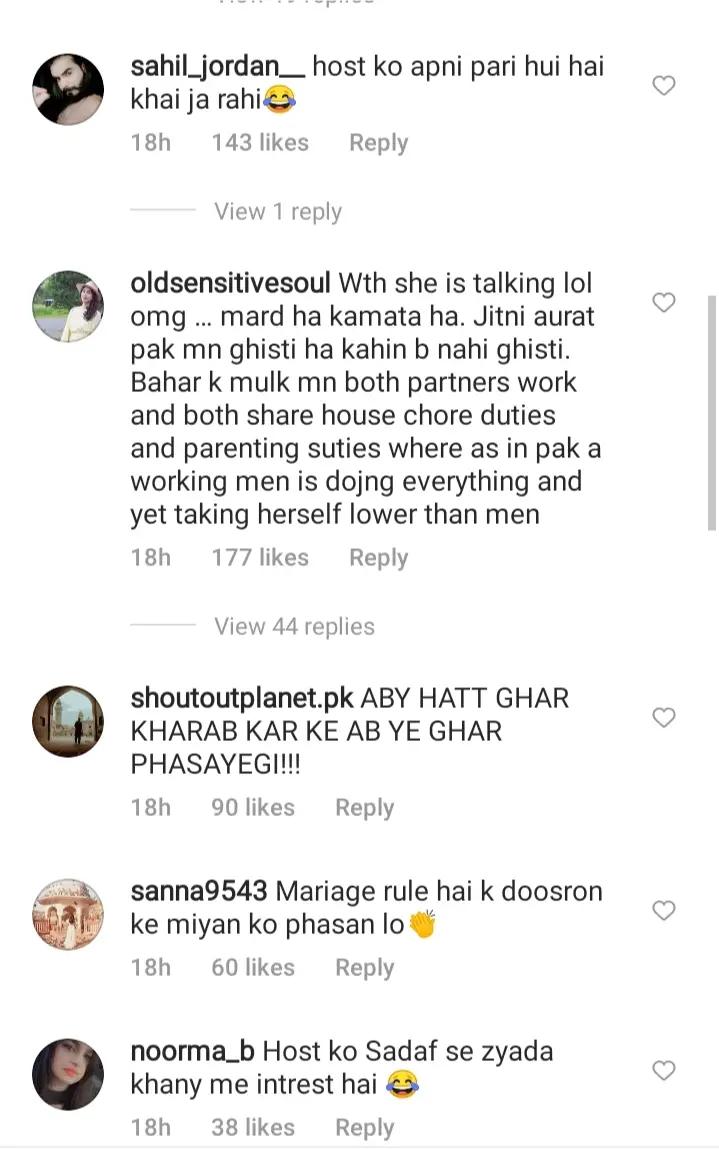Open sanna9543's profile avatar
Screen dimensions: 719x1150
pos(68,915)
